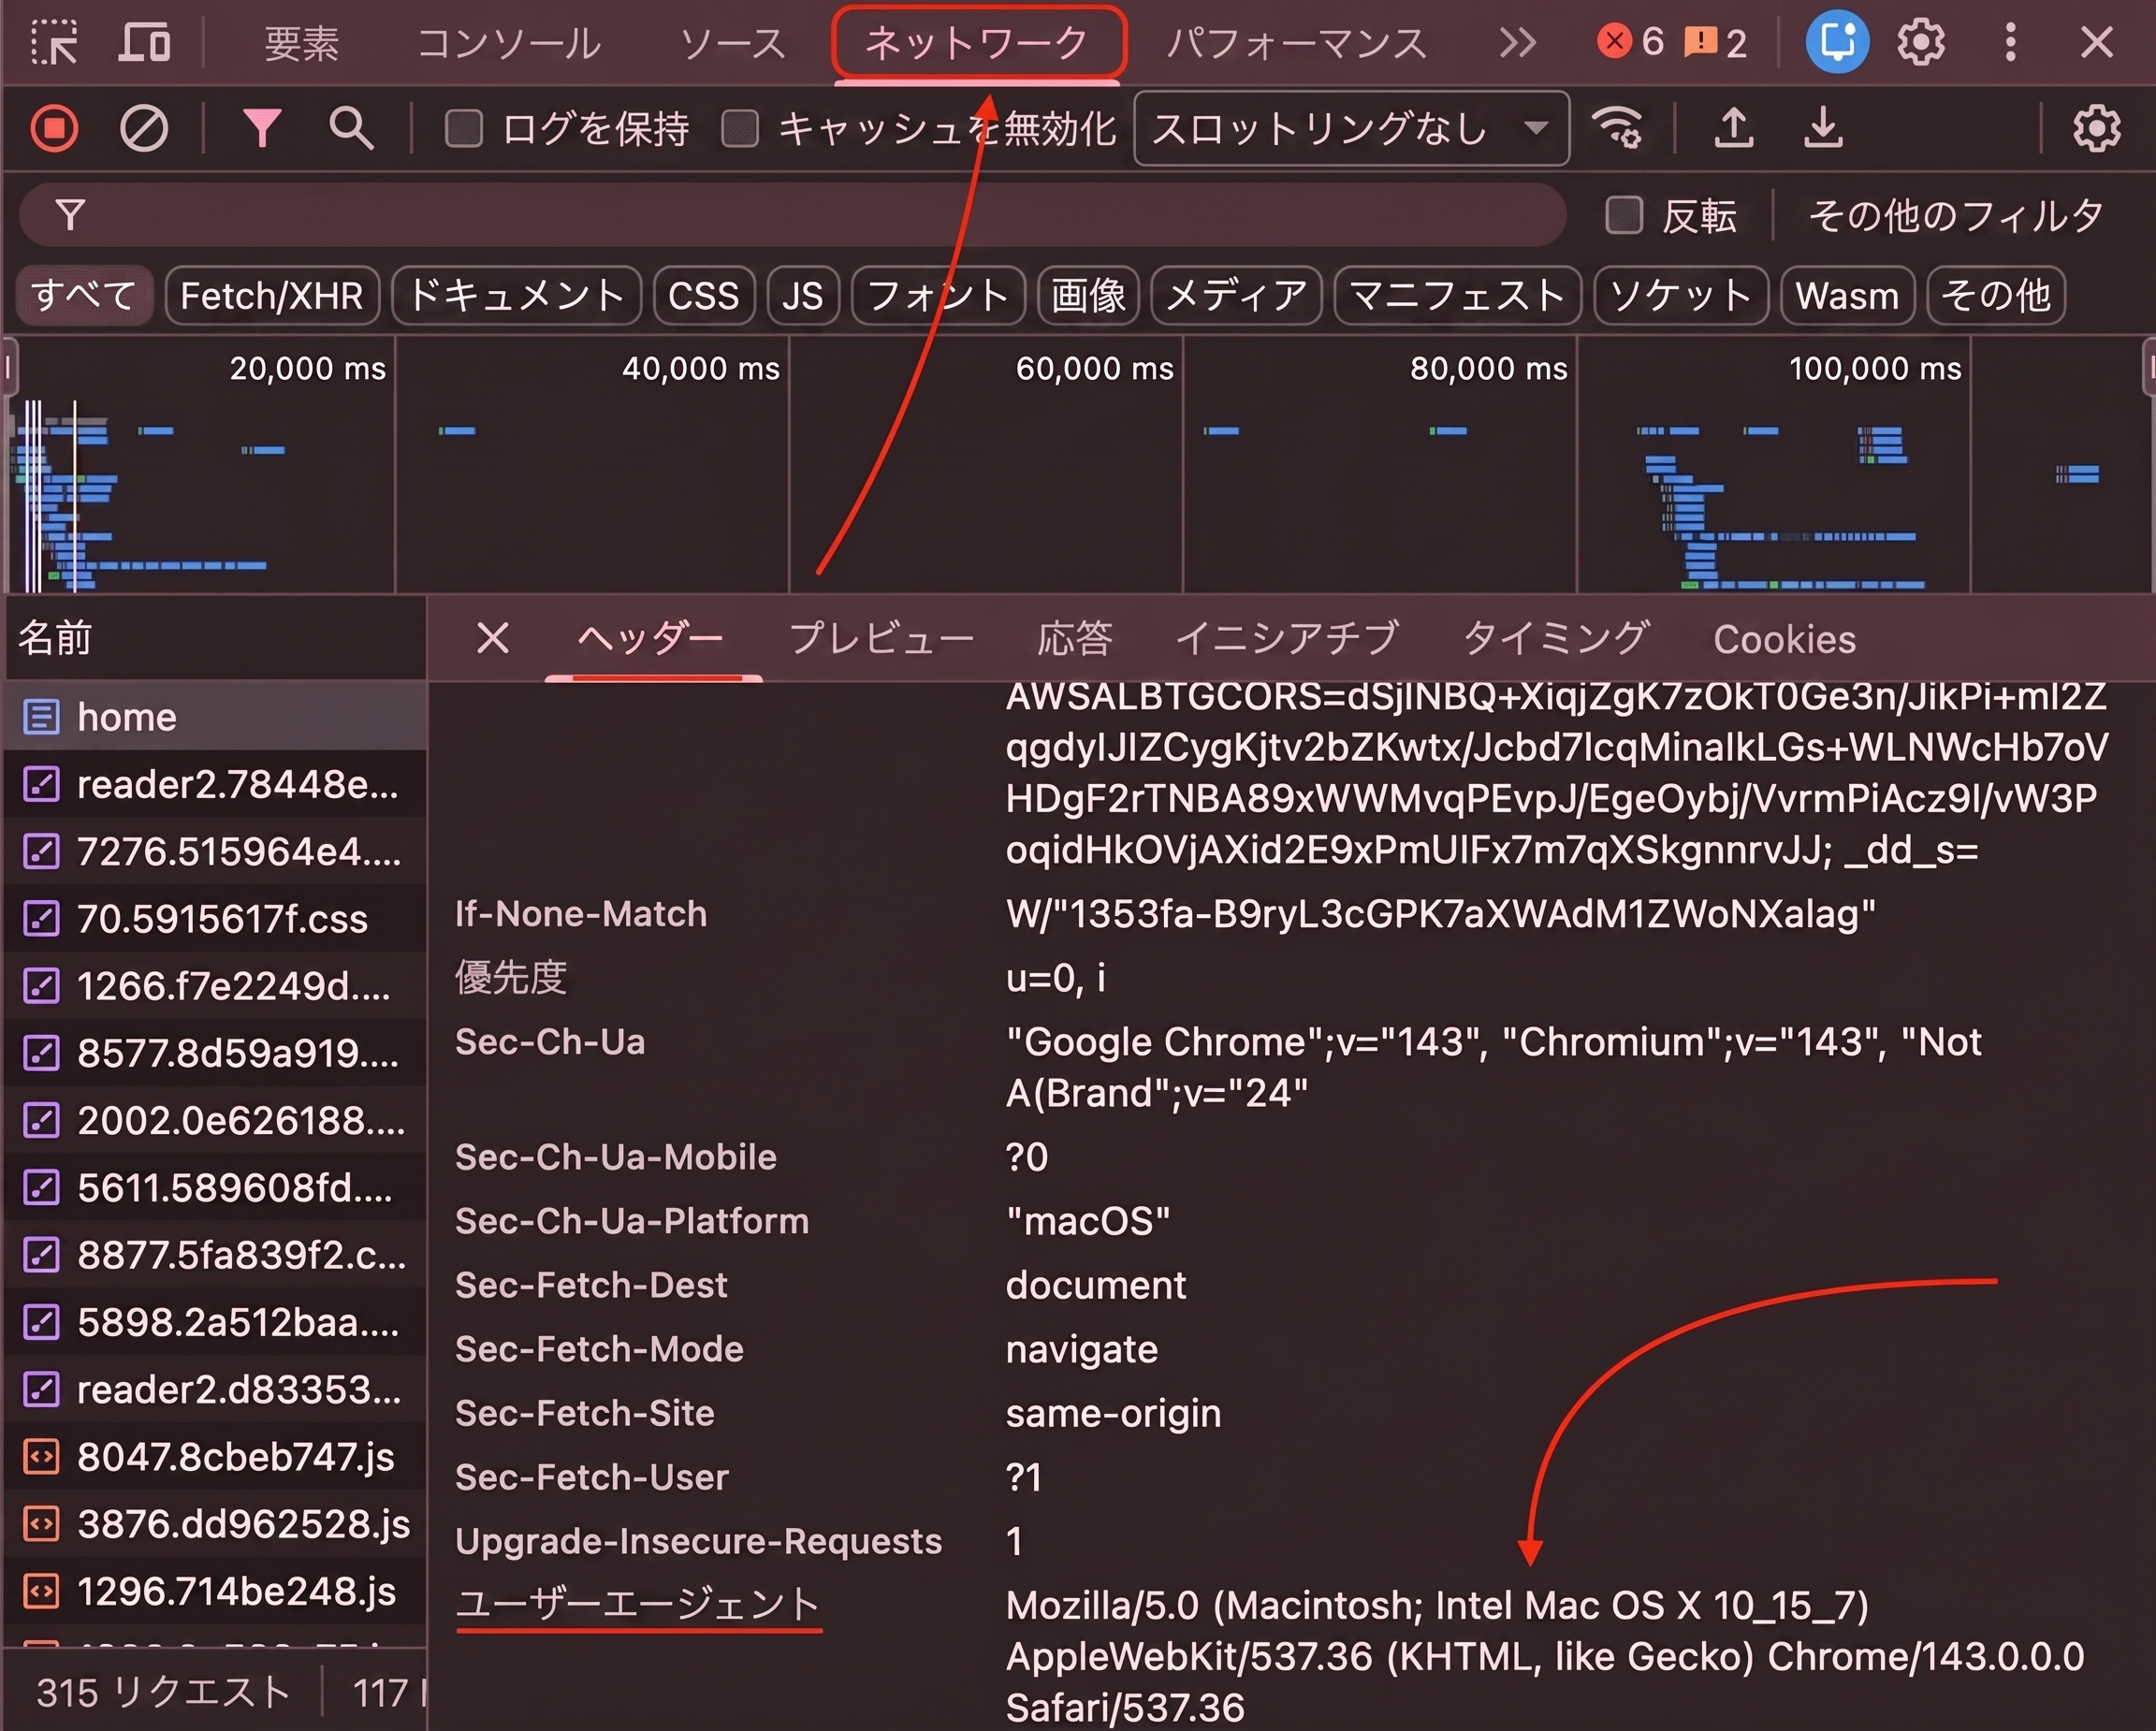Image resolution: width=2156 pixels, height=1731 pixels.
Task: Import HAR file with upload icon
Action: click(x=1734, y=128)
